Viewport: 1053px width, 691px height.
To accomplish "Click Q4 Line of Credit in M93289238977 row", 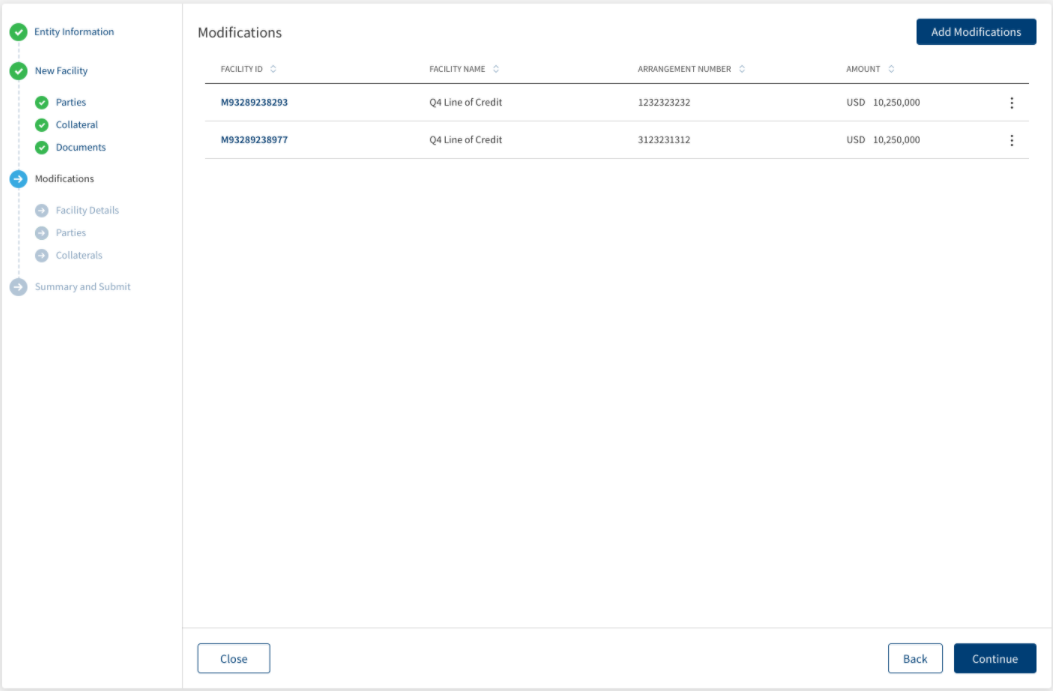I will [x=465, y=140].
